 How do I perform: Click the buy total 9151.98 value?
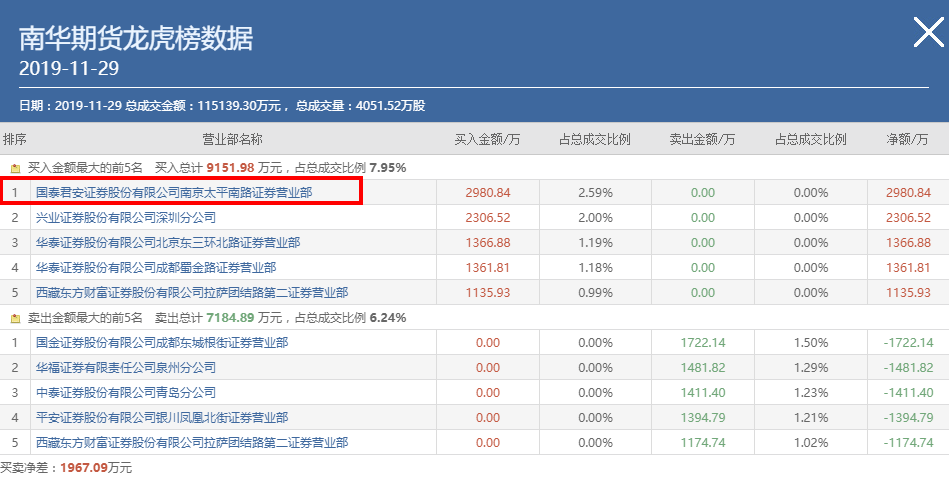(230, 168)
